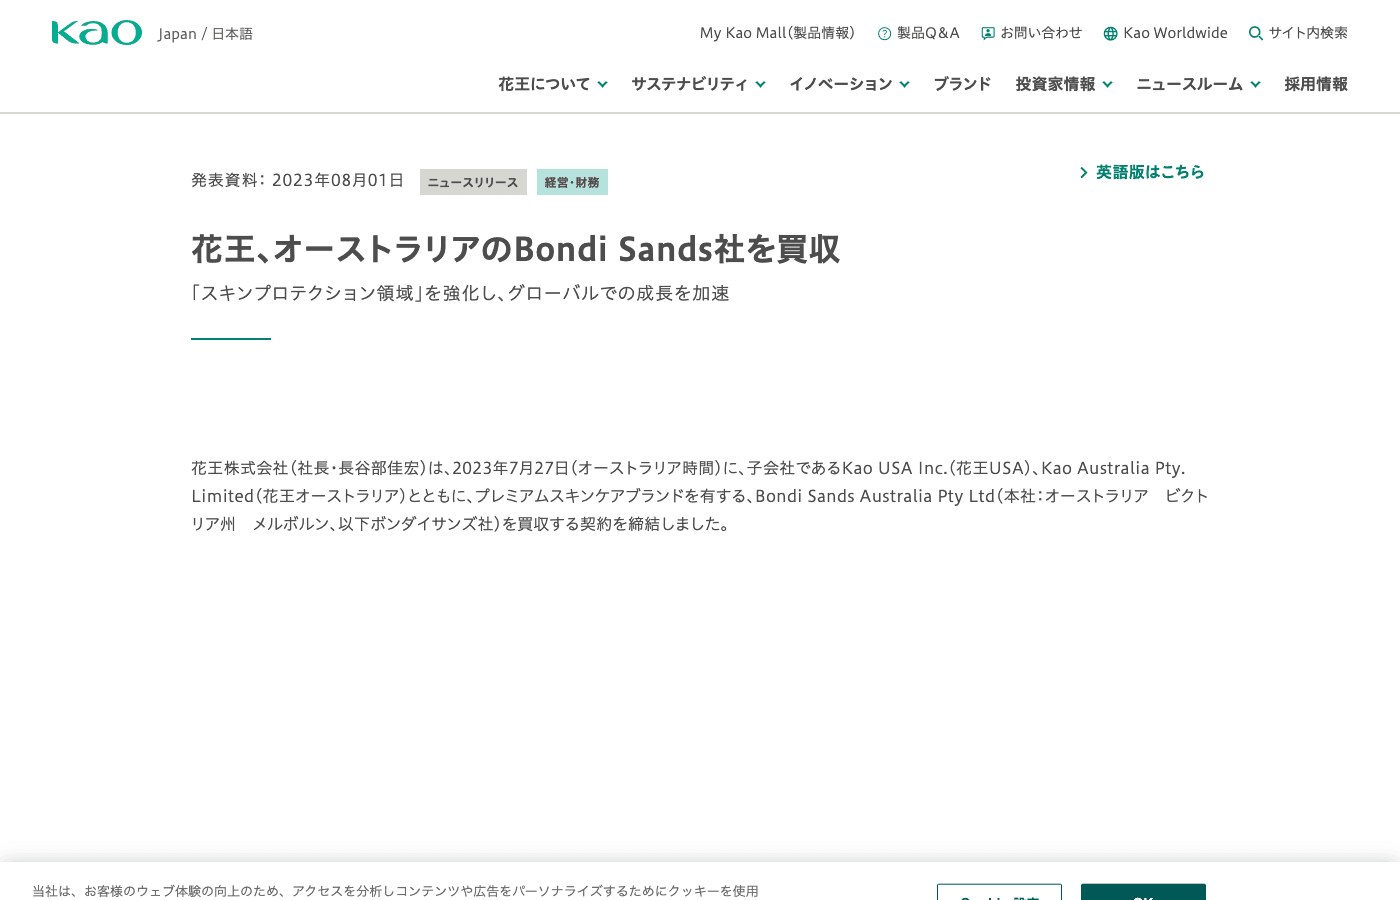Expand the サステナビリティ dropdown chevron
The height and width of the screenshot is (900, 1400).
pyautogui.click(x=760, y=85)
